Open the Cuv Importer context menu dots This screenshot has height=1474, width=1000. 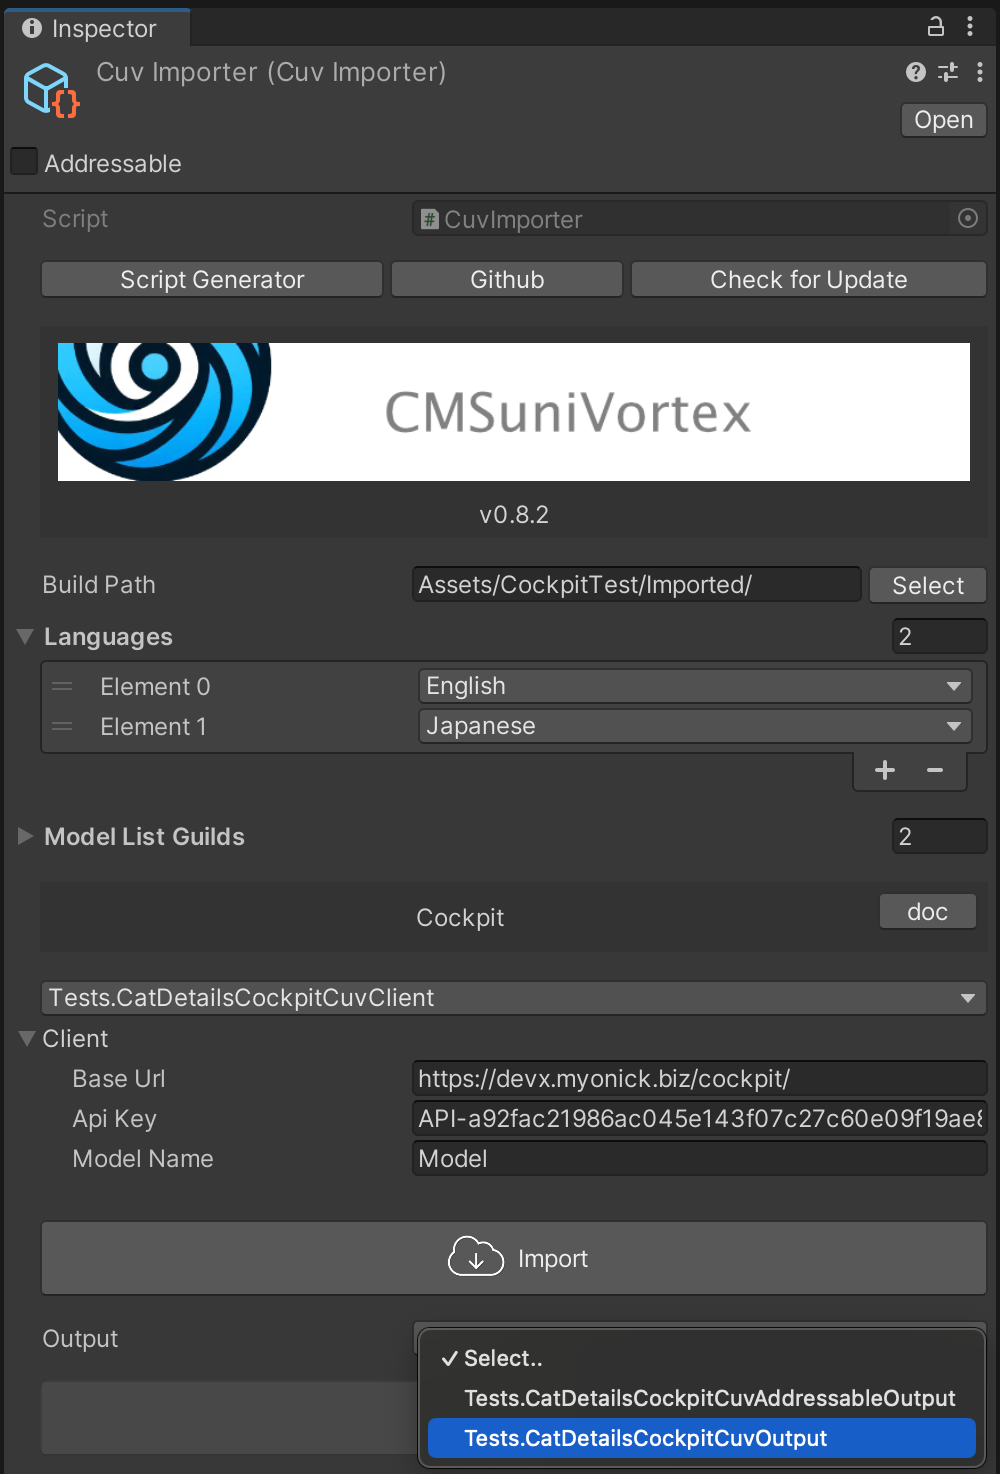[980, 72]
